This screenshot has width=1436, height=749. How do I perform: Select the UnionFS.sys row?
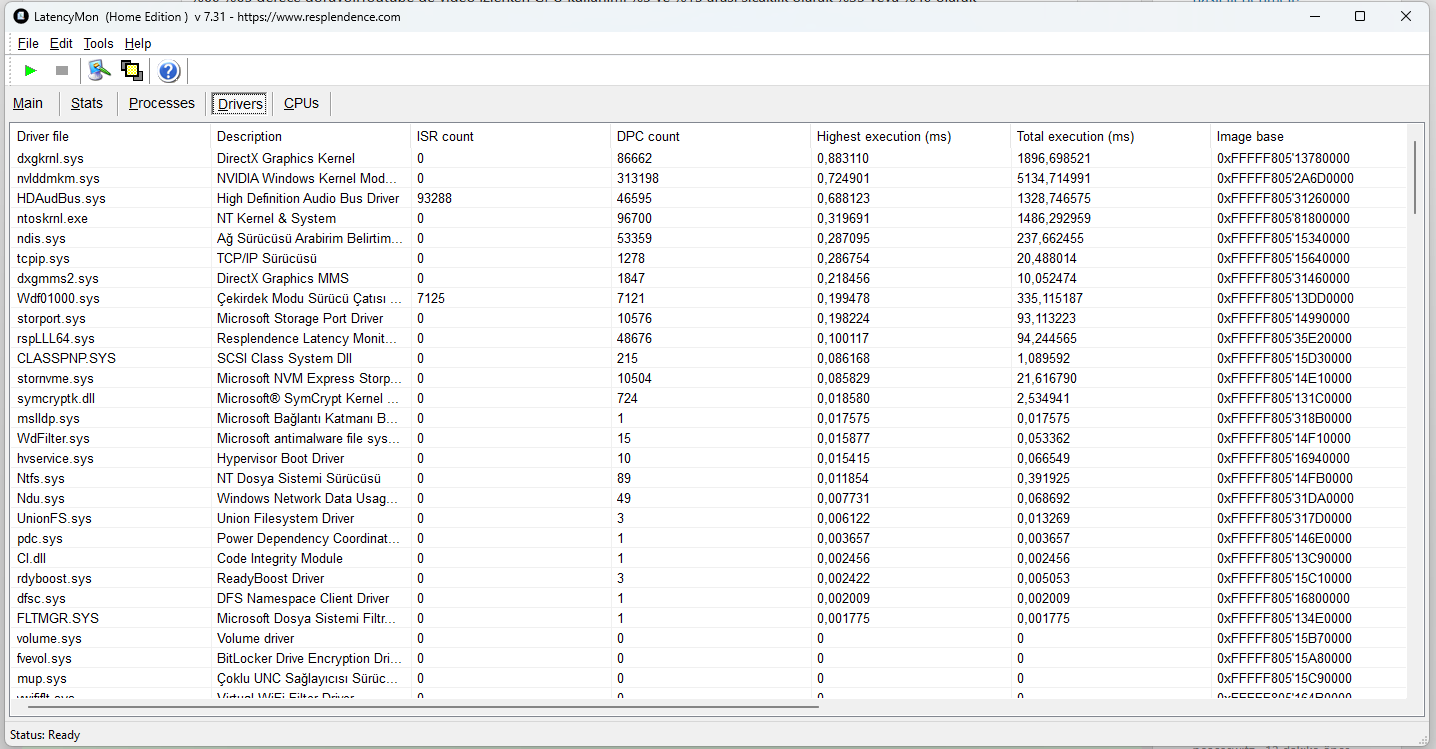pos(708,518)
